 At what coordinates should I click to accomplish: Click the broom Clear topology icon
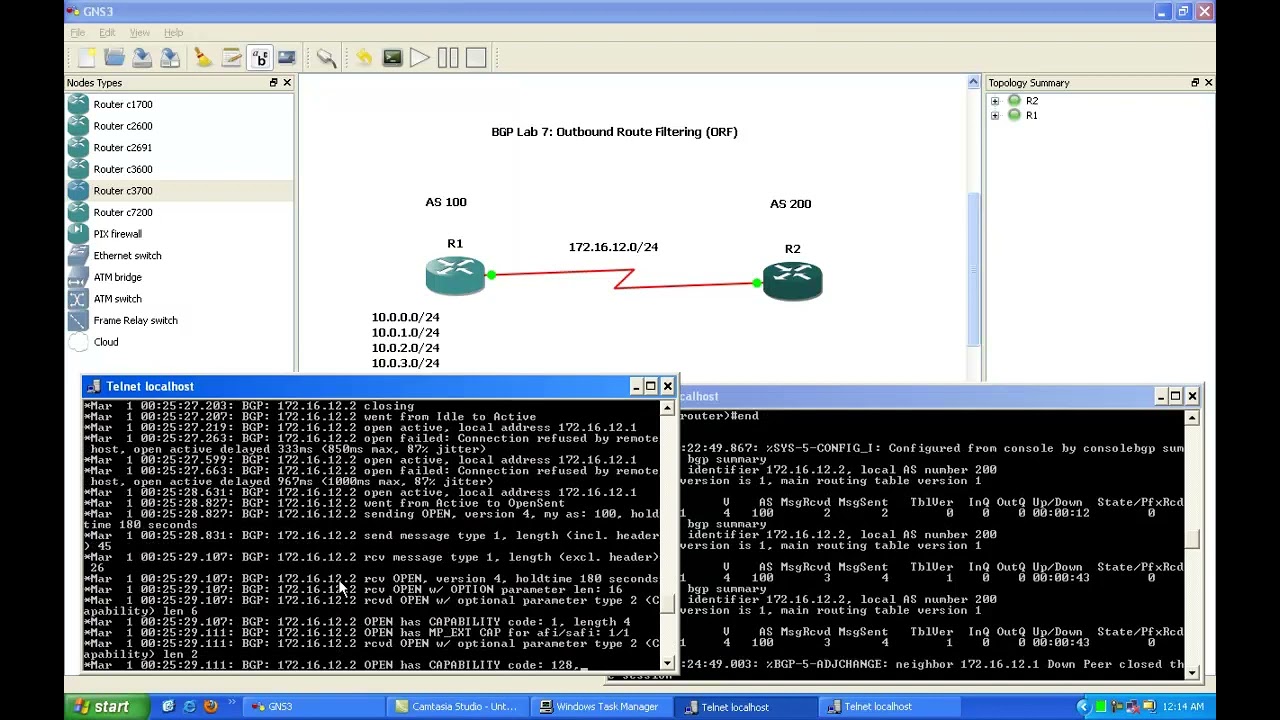point(203,58)
